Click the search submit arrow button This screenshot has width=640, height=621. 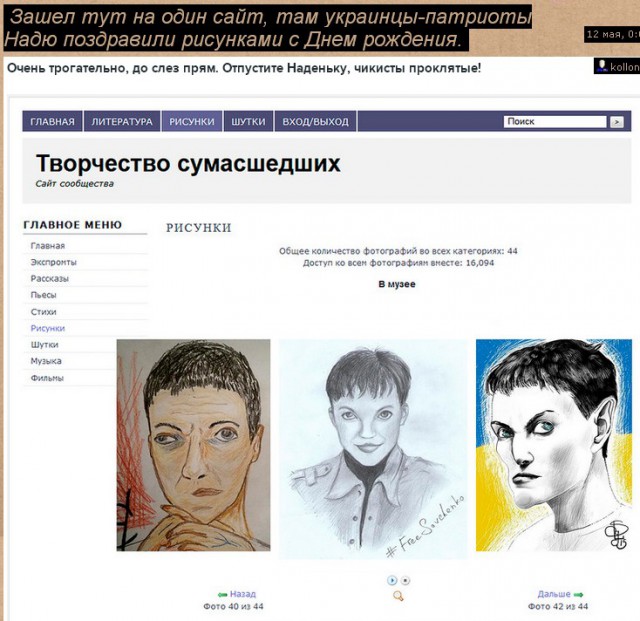(616, 122)
